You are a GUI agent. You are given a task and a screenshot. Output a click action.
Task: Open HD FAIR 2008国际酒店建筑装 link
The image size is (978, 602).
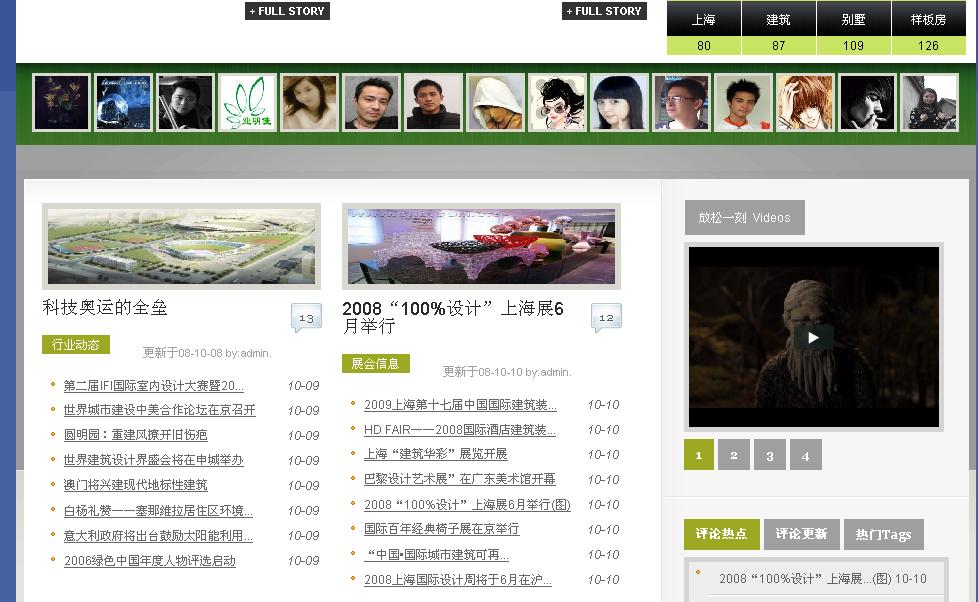click(460, 430)
